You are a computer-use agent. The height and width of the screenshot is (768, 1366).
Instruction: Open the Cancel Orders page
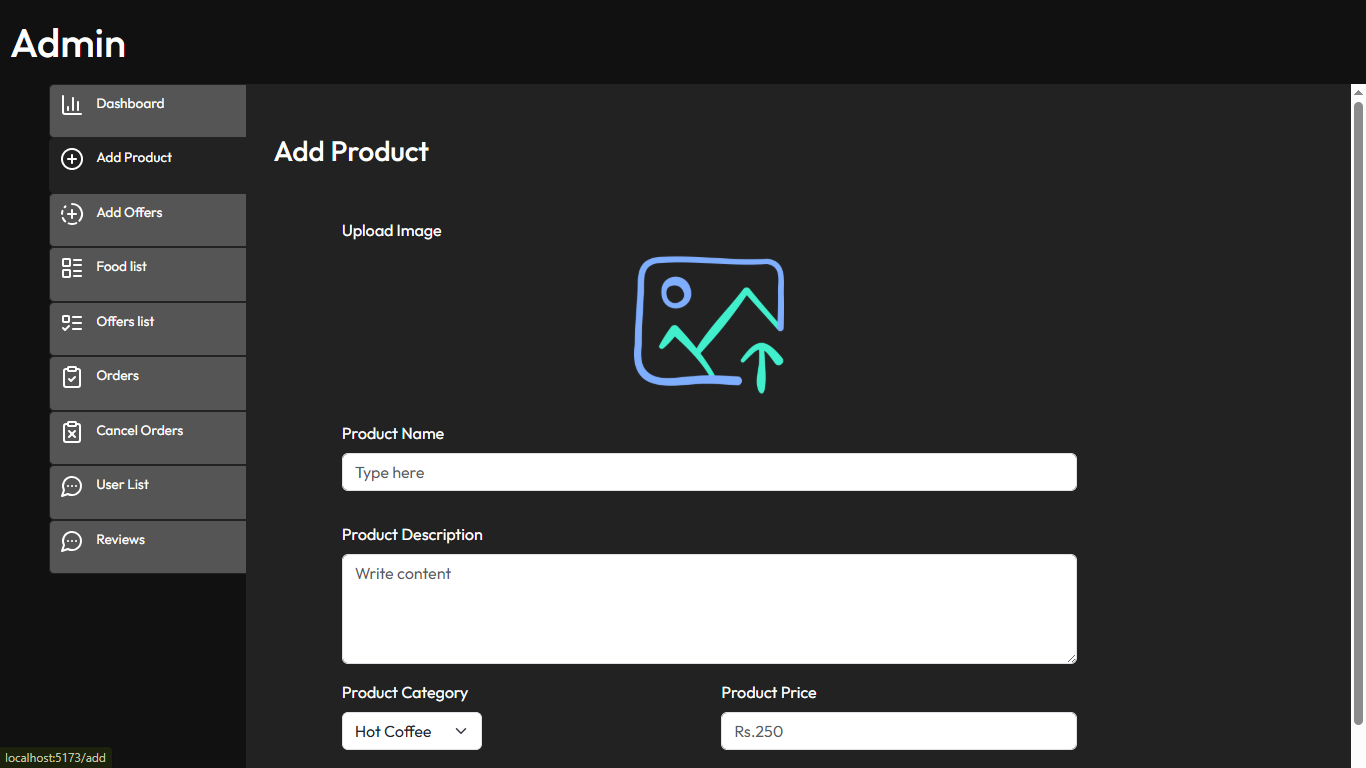[x=148, y=438]
